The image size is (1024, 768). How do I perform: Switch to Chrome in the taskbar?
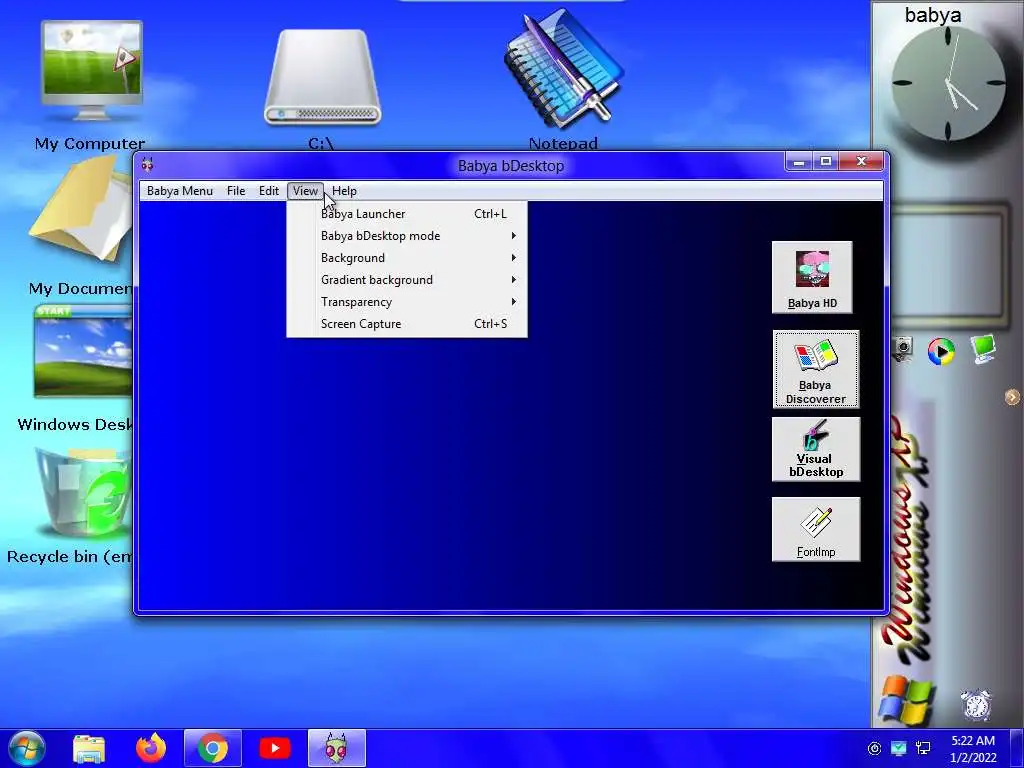tap(213, 748)
